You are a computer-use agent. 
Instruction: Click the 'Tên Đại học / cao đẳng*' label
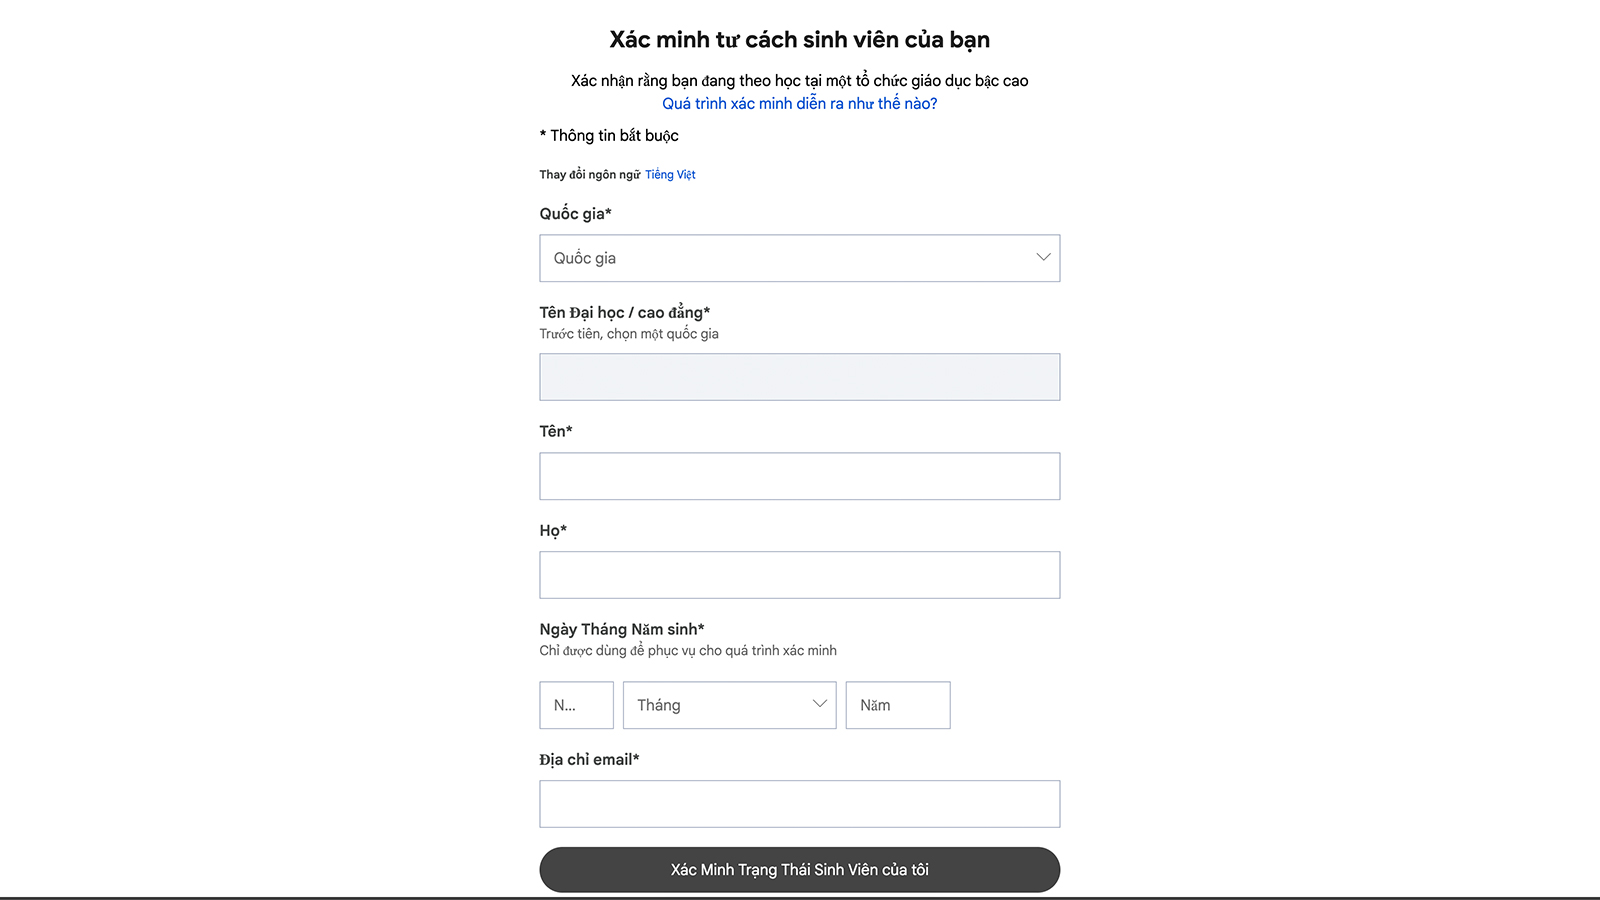[624, 312]
